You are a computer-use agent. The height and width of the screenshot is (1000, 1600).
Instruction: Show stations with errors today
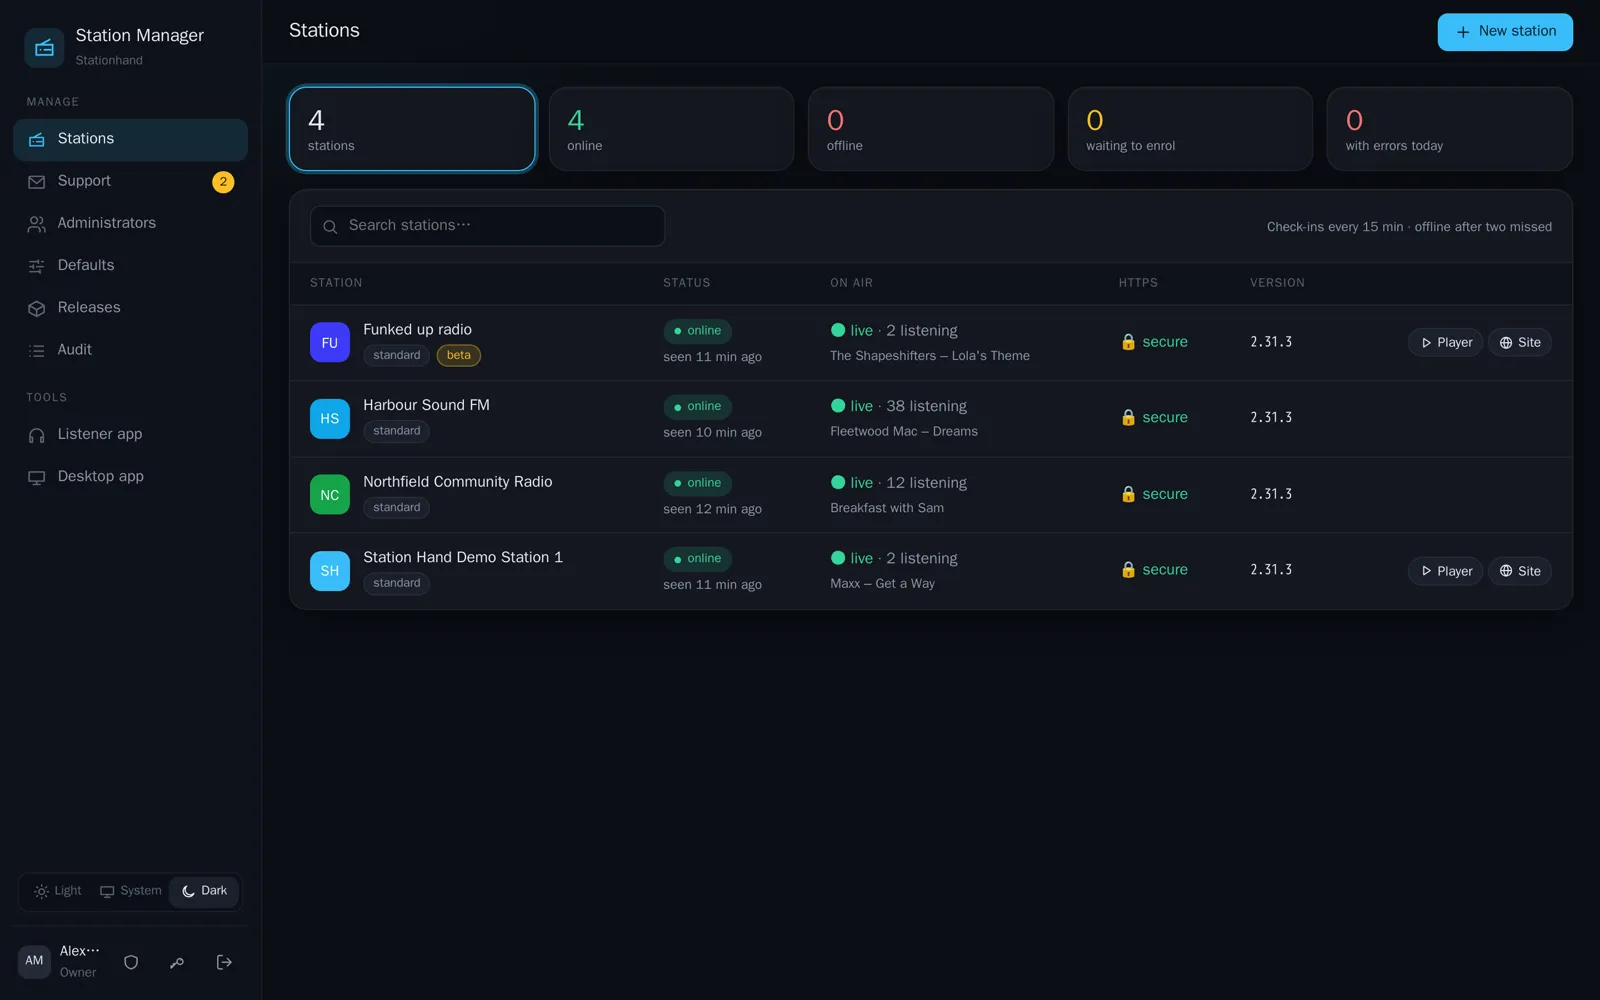1449,129
